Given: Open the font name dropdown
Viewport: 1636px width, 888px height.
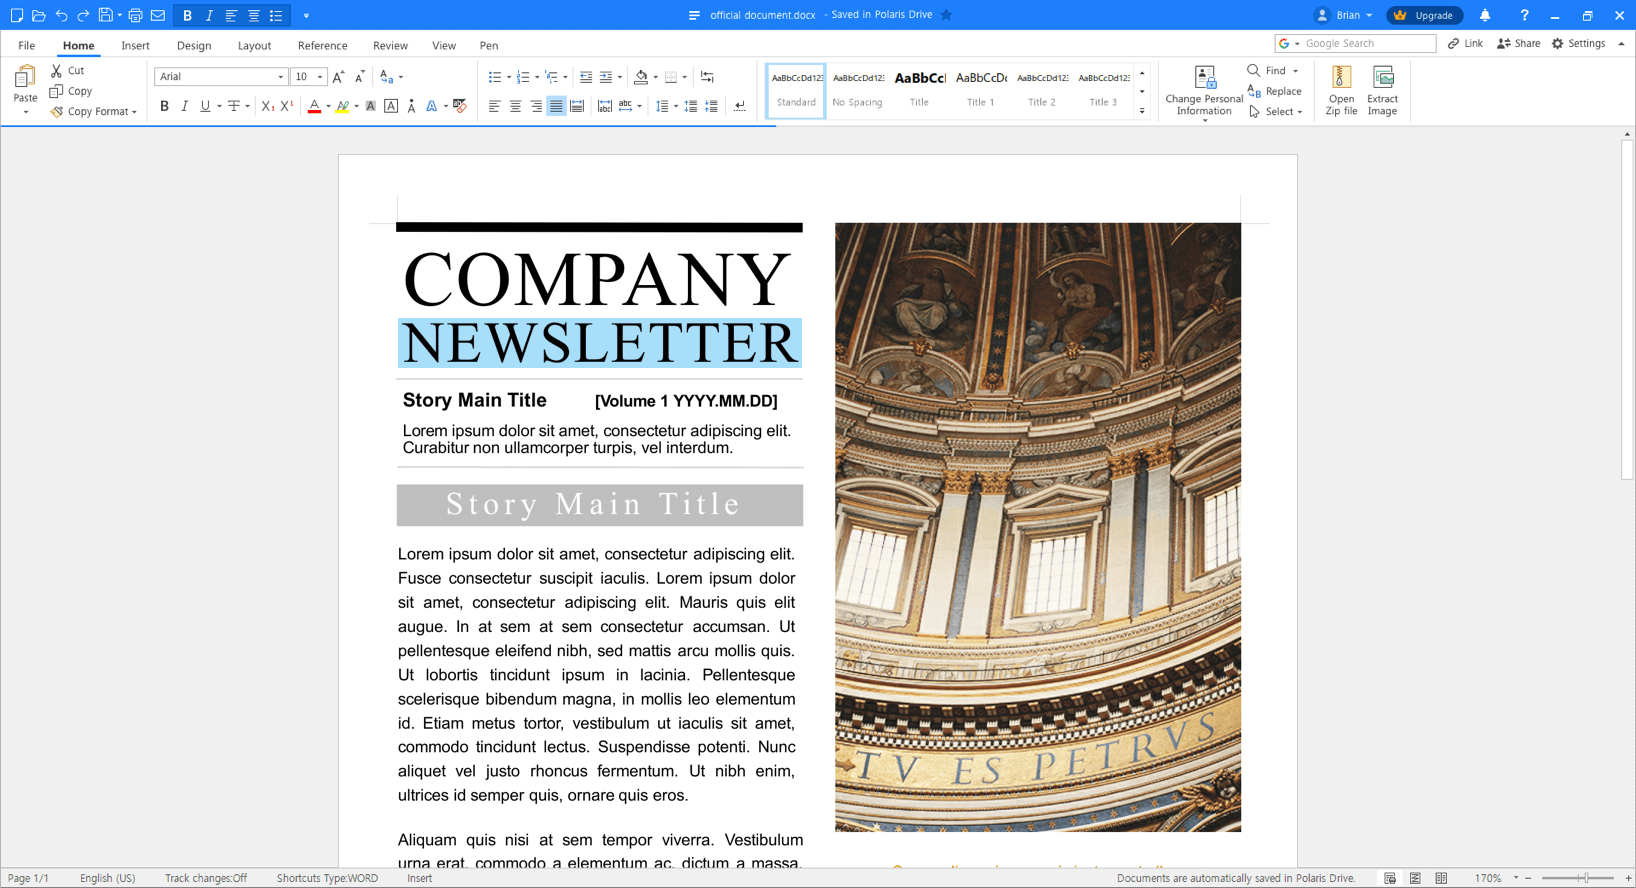Looking at the screenshot, I should (280, 77).
